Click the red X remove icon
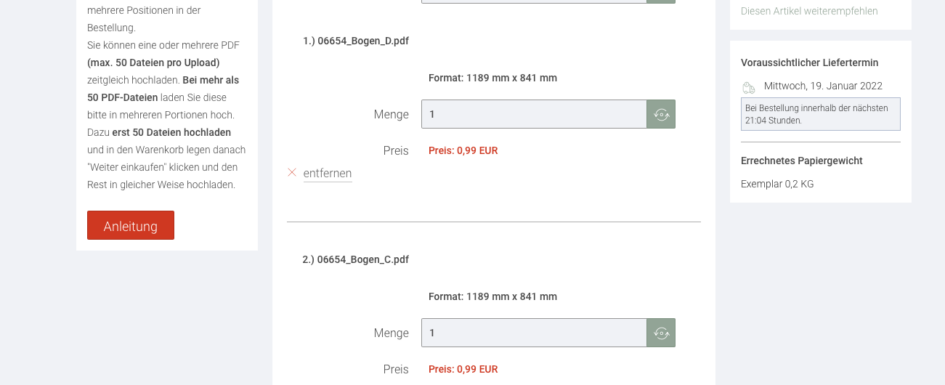This screenshot has width=945, height=385. pyautogui.click(x=292, y=173)
